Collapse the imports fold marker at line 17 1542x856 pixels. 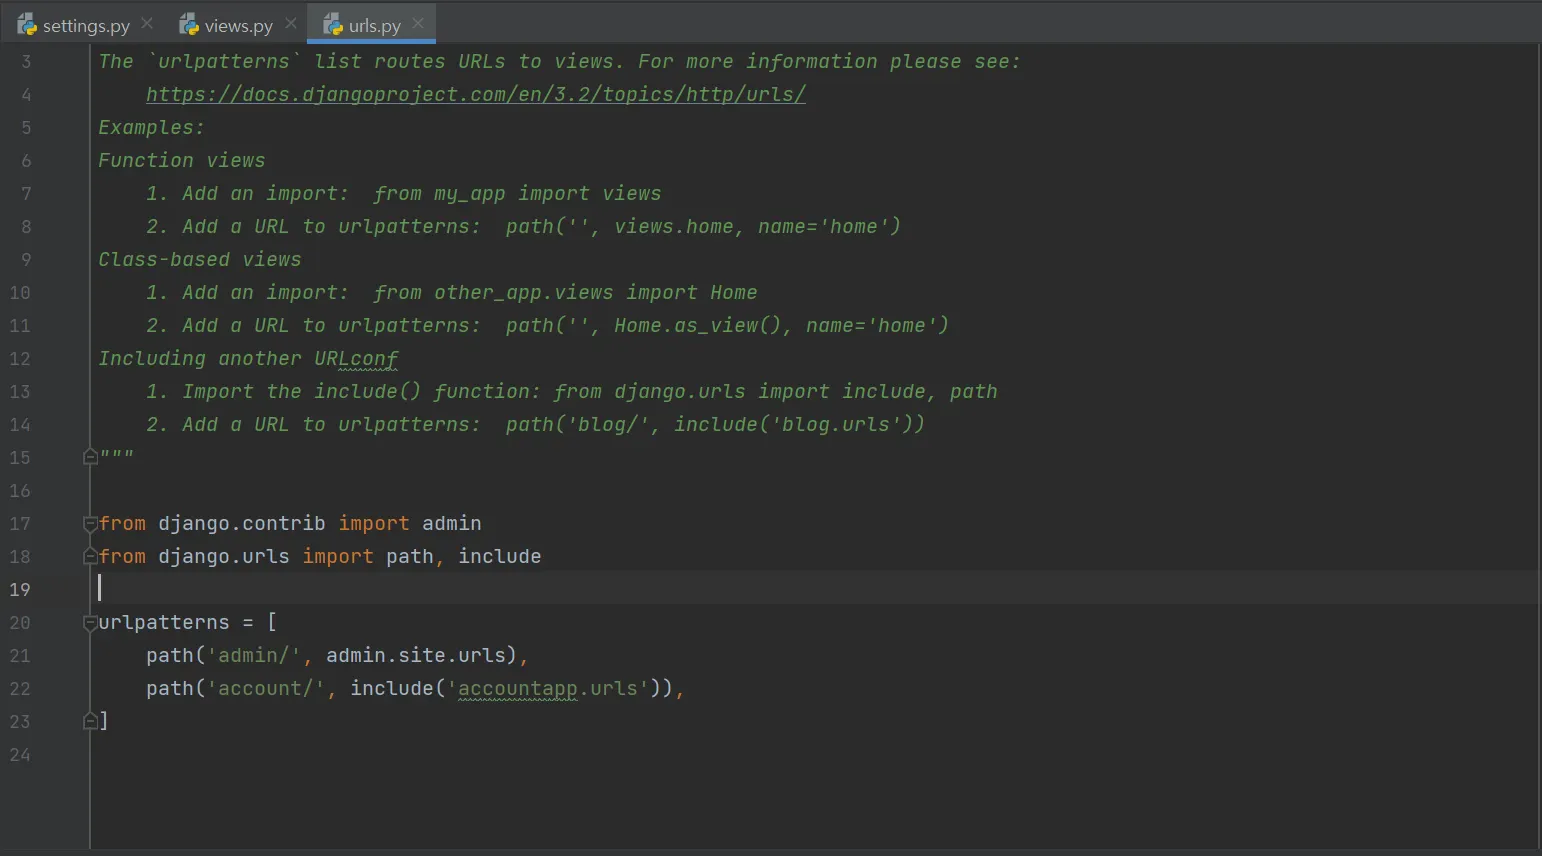pos(90,523)
